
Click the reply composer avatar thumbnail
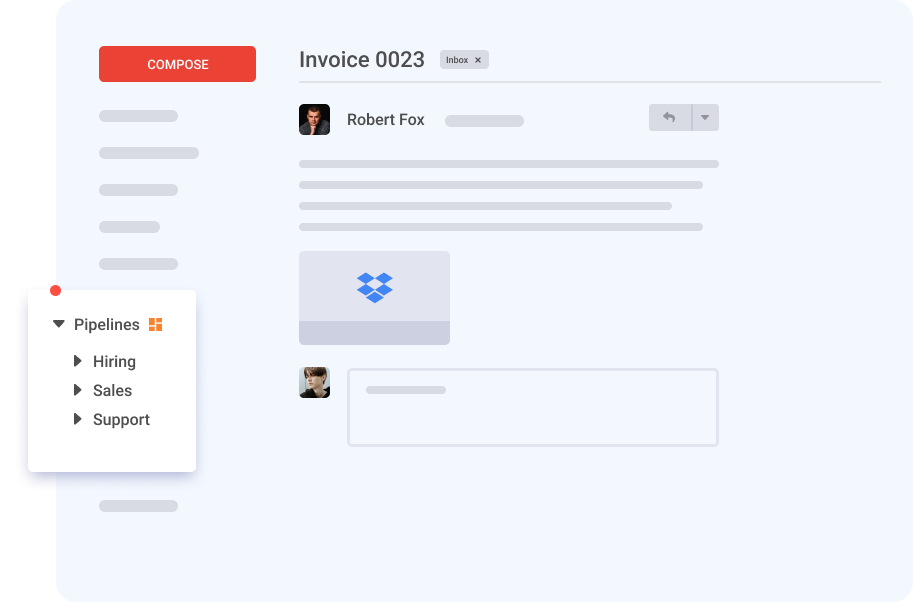tap(314, 382)
